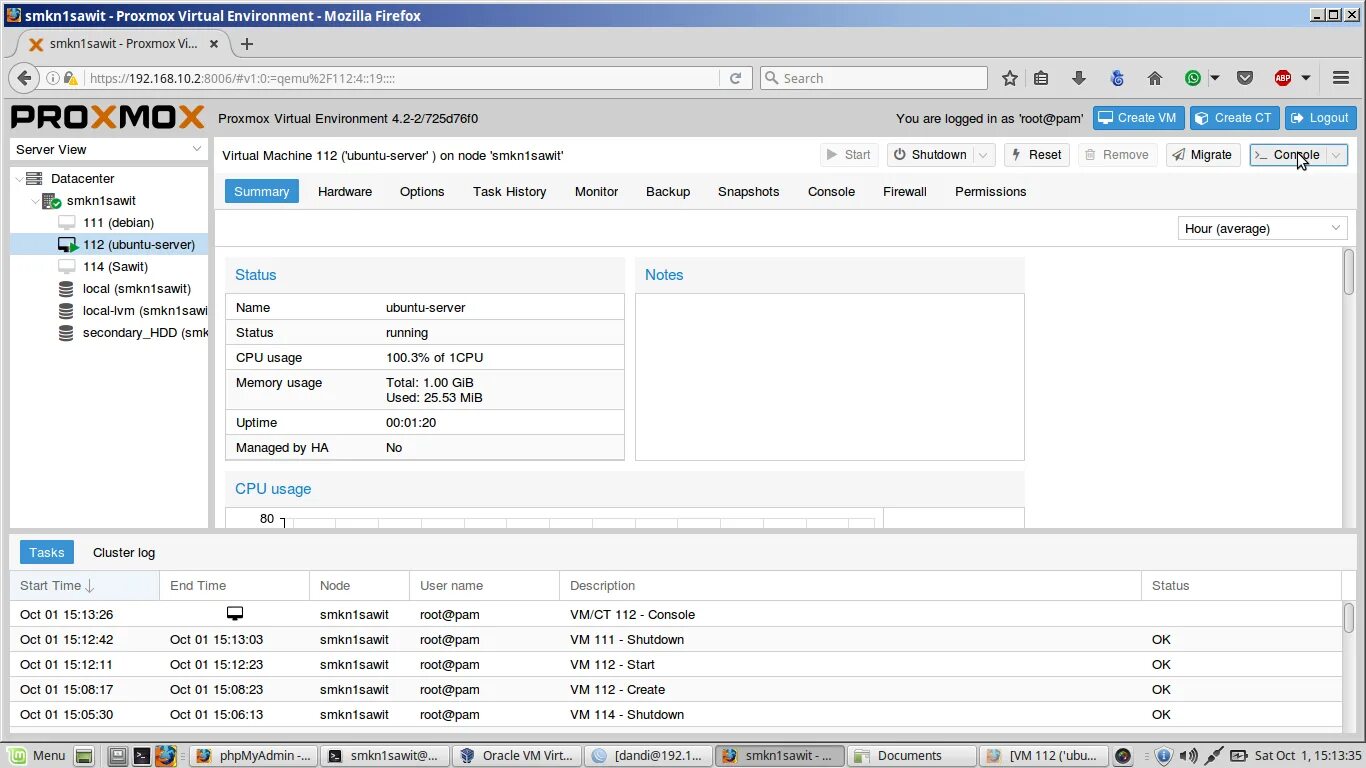Select VM 111 (debian) in tree
Viewport: 1366px width, 768px height.
tap(118, 223)
